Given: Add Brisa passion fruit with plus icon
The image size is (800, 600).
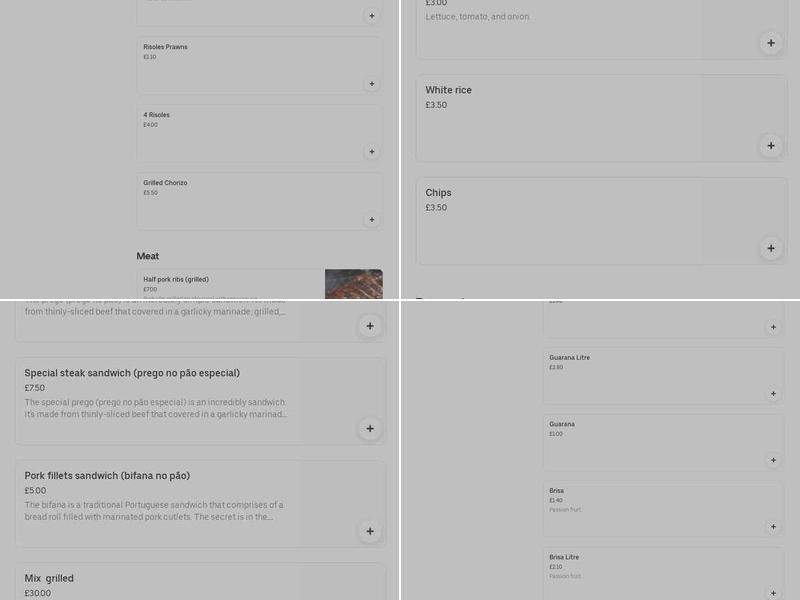Looking at the screenshot, I should (773, 527).
